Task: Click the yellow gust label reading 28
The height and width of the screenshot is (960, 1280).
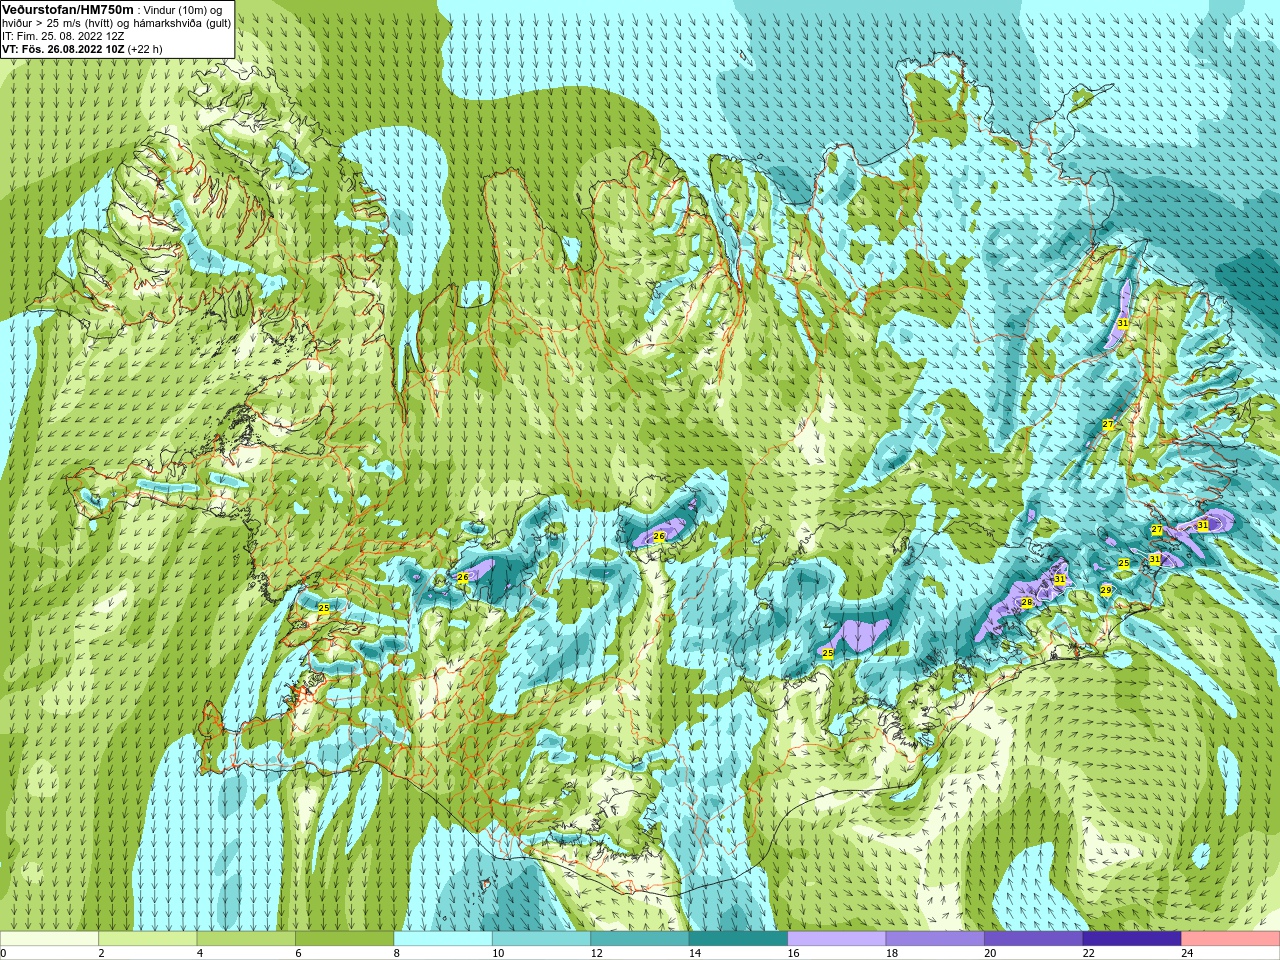Action: [x=1026, y=602]
